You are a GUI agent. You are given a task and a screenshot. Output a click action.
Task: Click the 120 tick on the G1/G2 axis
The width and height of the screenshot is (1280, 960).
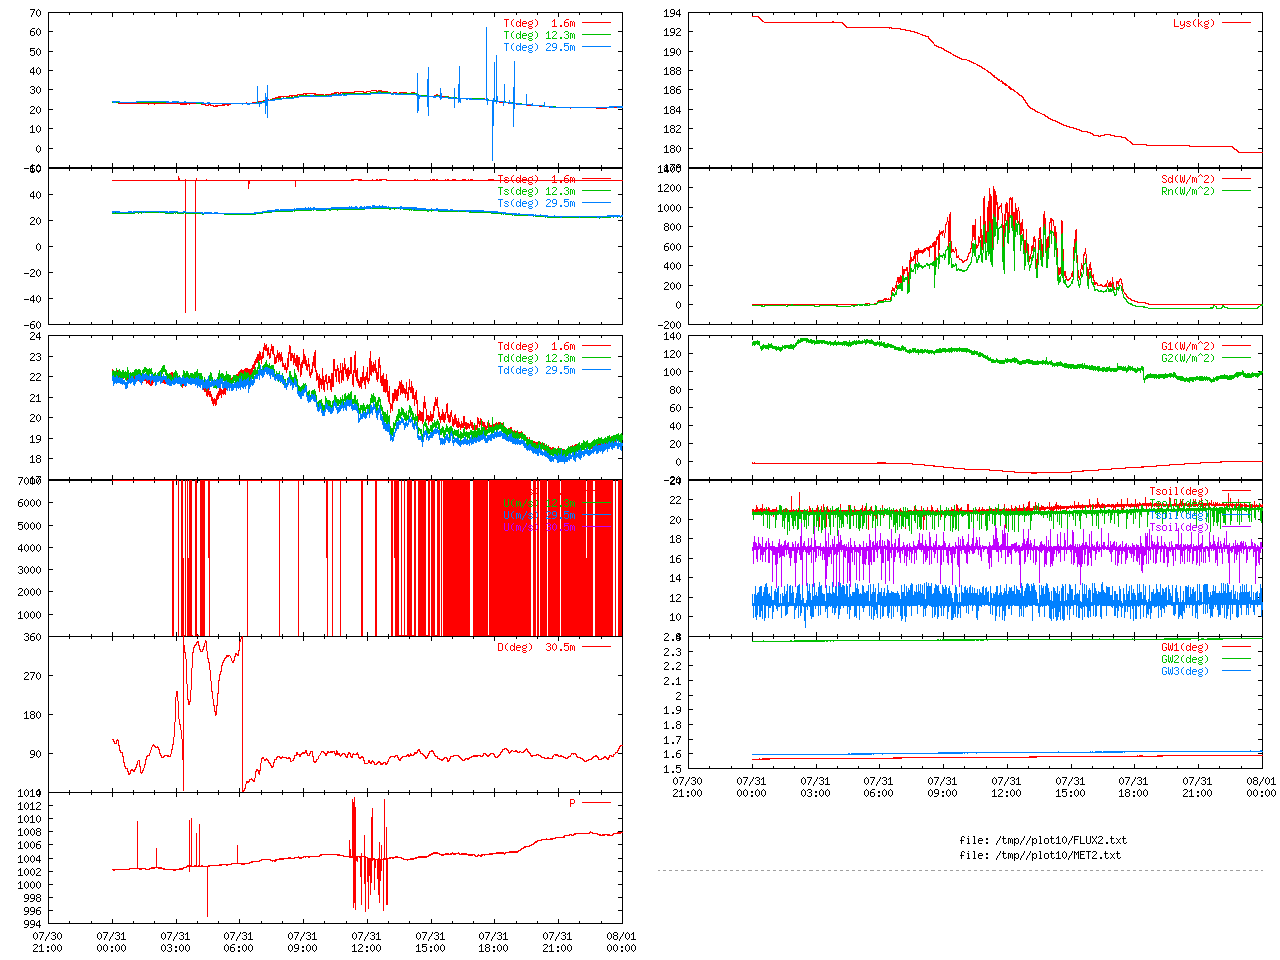[x=672, y=354]
